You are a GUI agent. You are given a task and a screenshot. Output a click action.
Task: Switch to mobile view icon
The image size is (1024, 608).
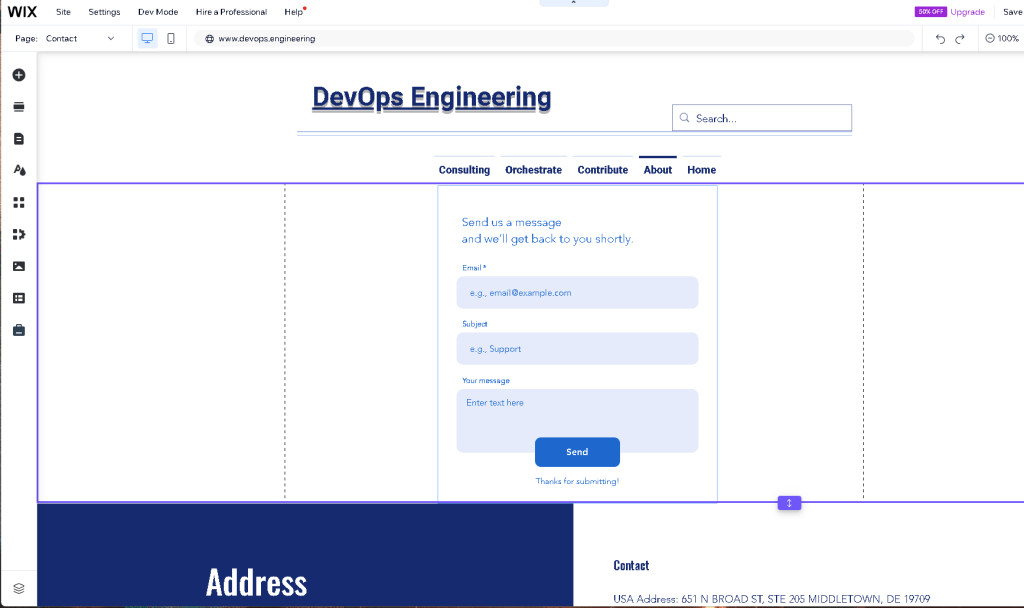pyautogui.click(x=171, y=39)
